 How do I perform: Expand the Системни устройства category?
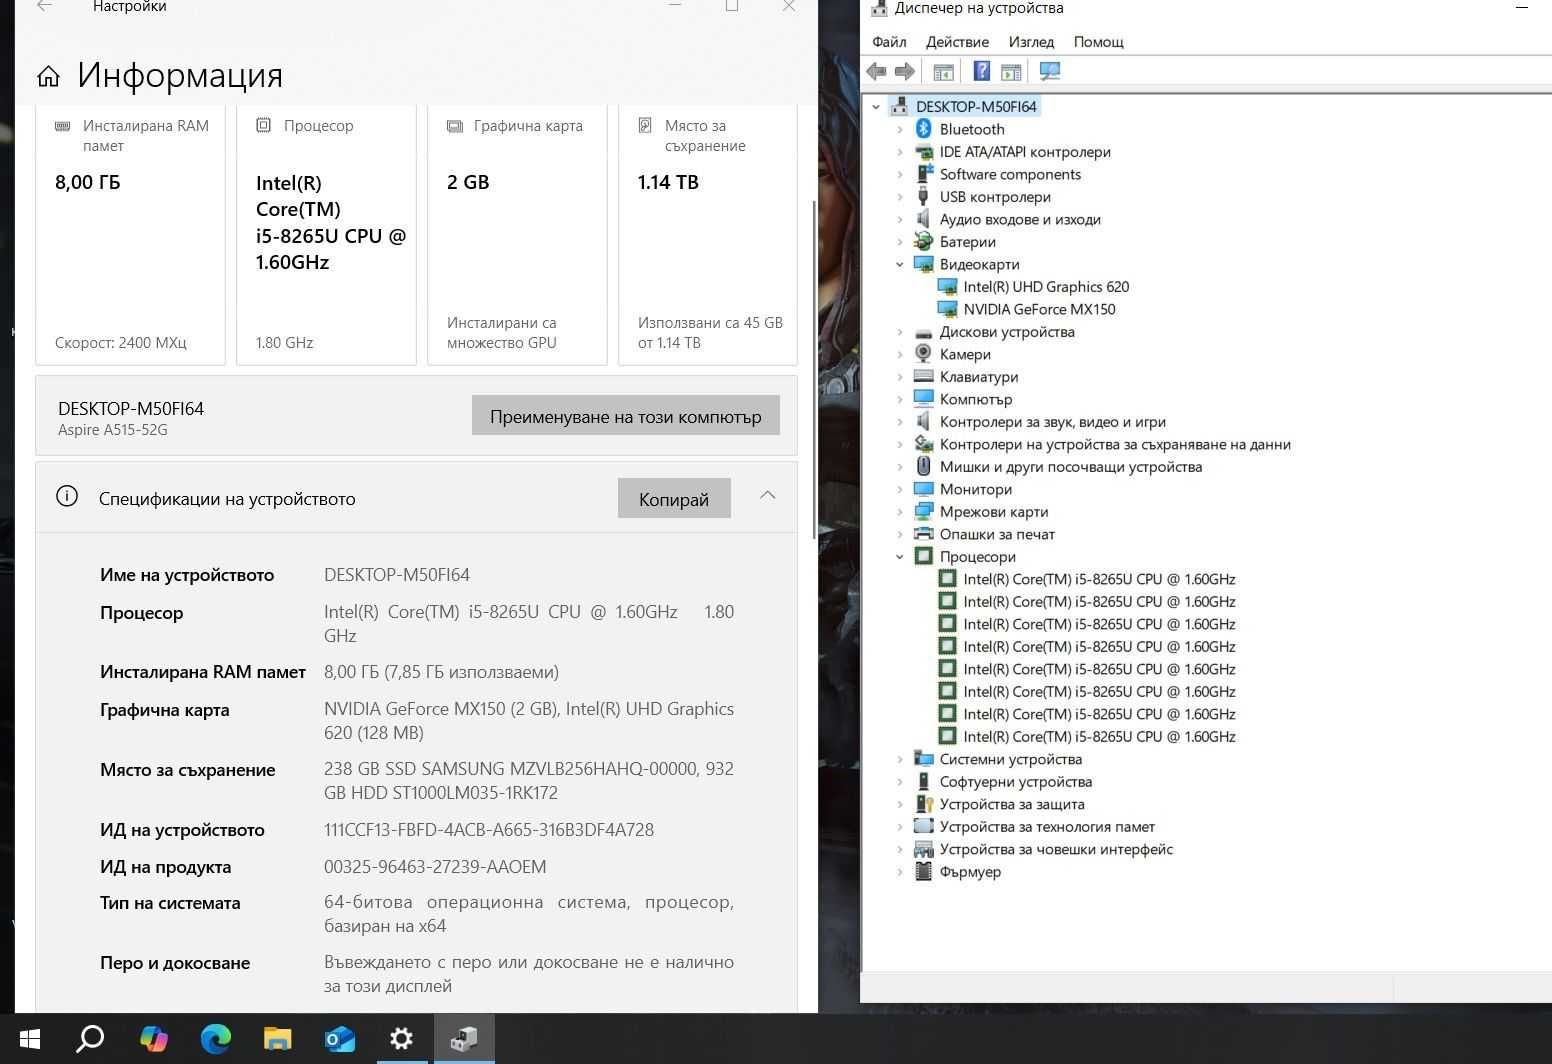click(900, 759)
